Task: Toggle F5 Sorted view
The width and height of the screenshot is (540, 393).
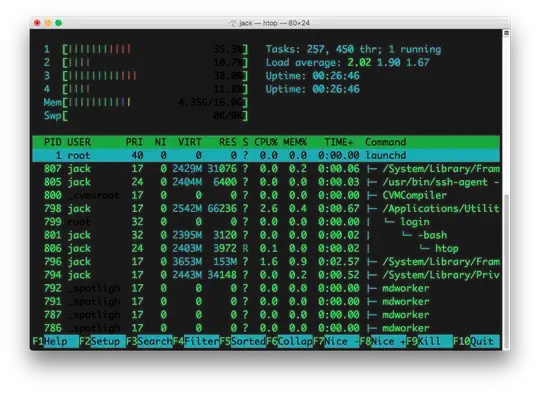Action: pyautogui.click(x=243, y=341)
